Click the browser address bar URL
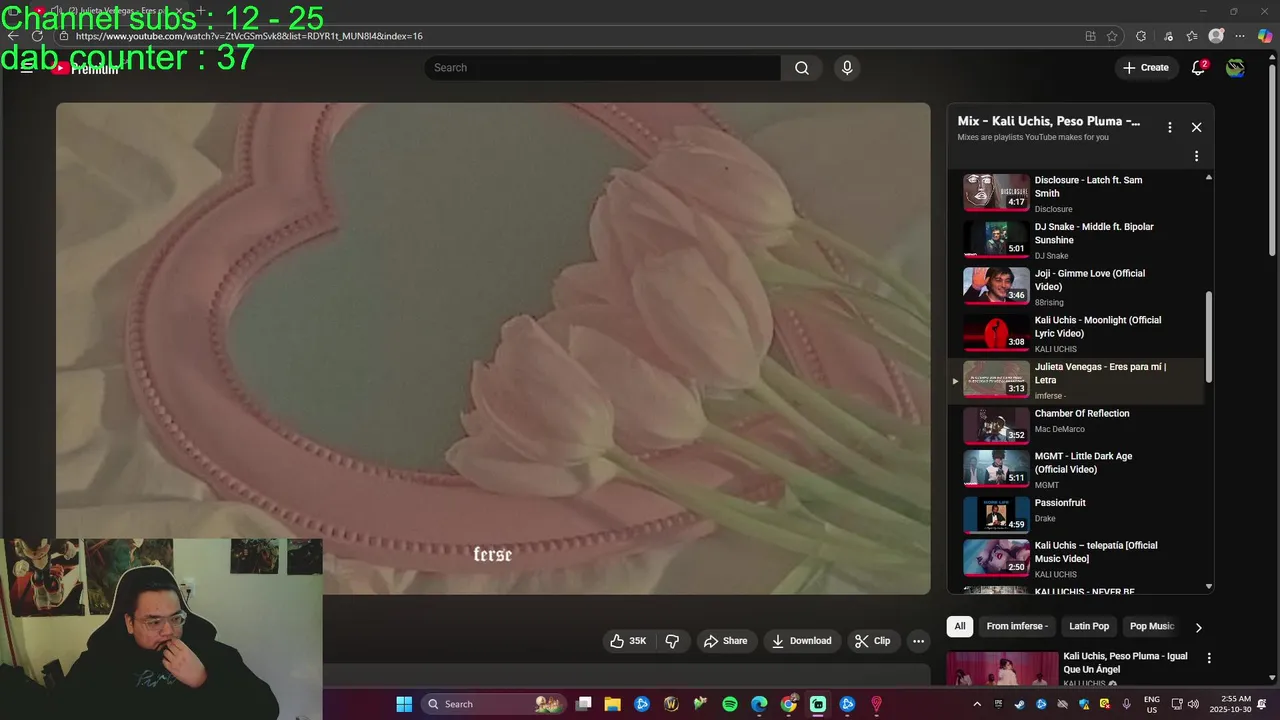This screenshot has width=1280, height=720. coord(249,36)
